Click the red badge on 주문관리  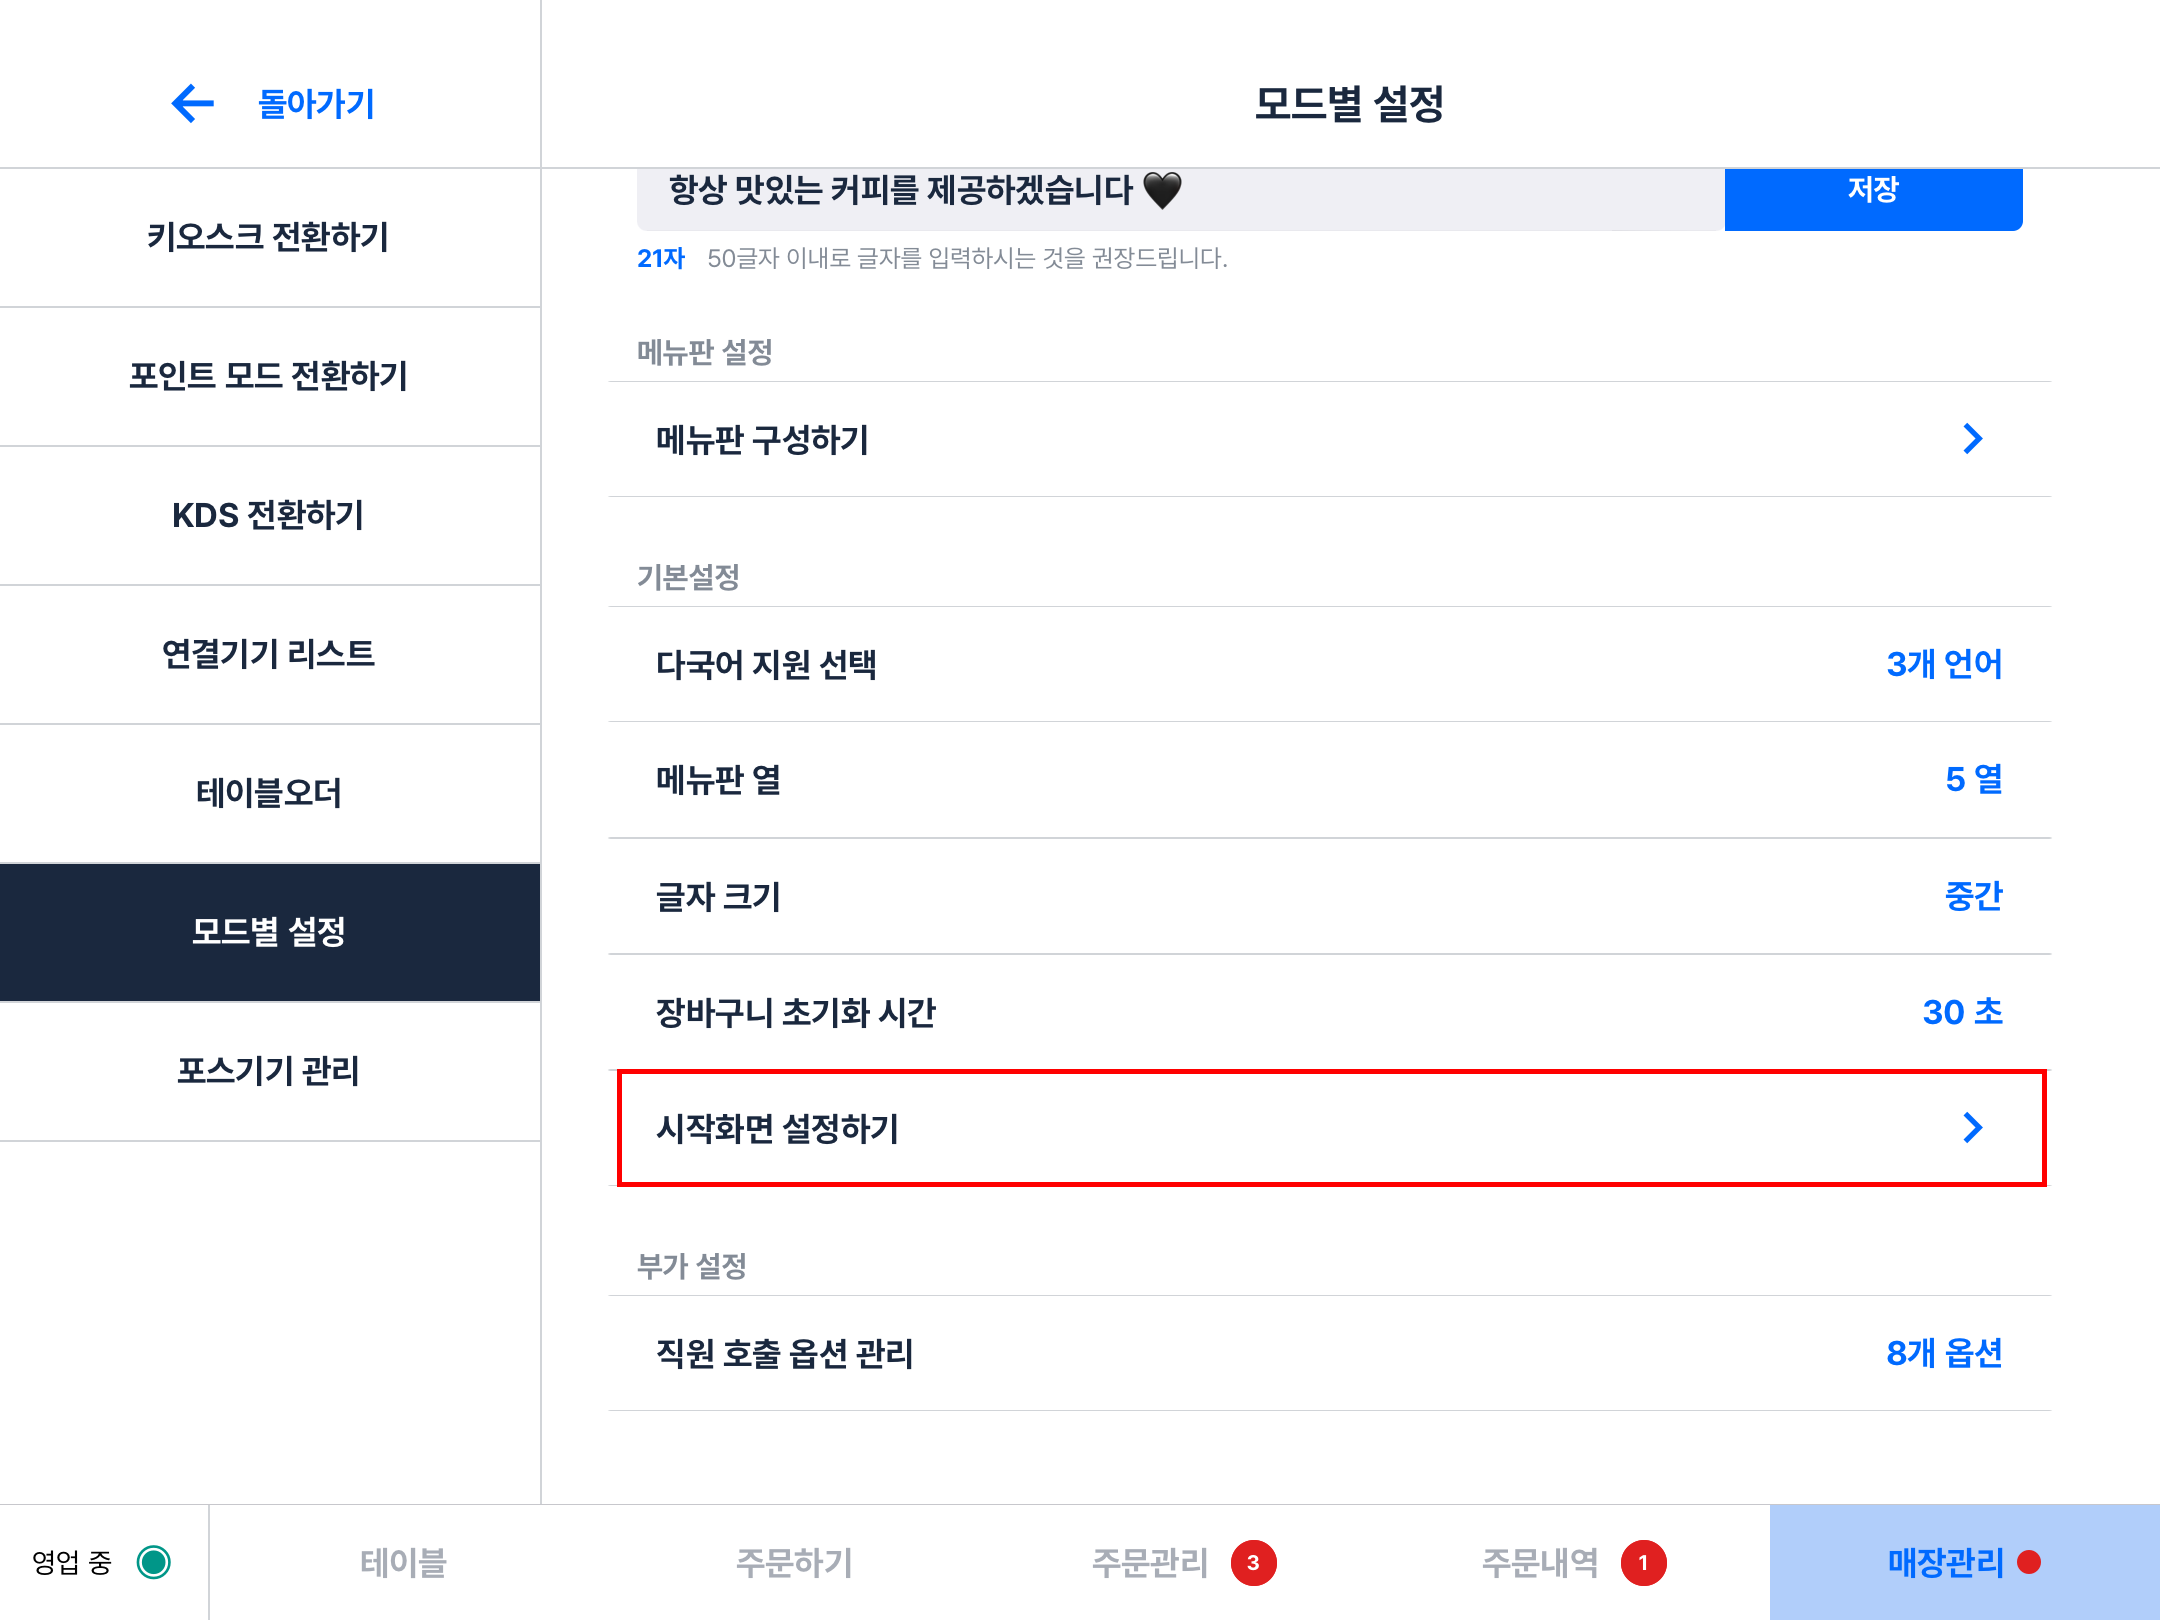click(1253, 1563)
